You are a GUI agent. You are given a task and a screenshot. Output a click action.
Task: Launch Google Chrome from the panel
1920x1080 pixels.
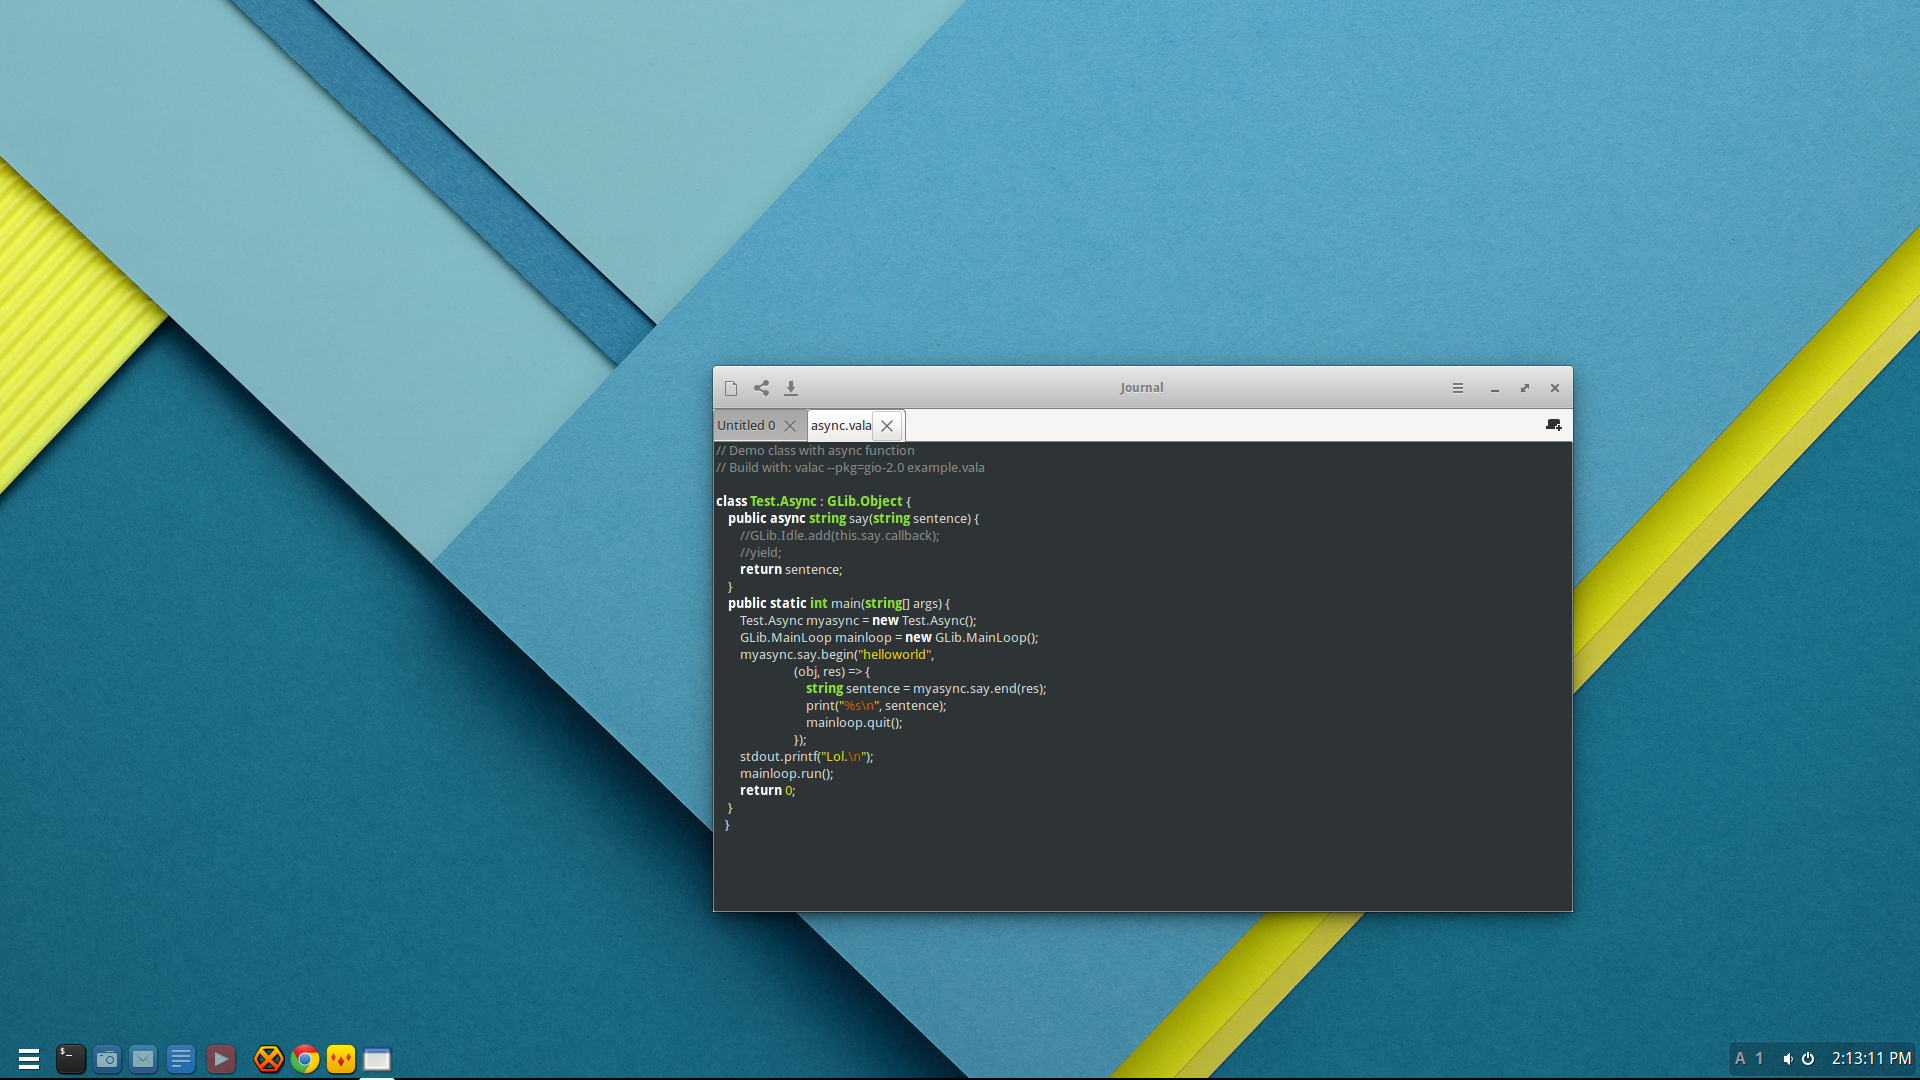(305, 1059)
